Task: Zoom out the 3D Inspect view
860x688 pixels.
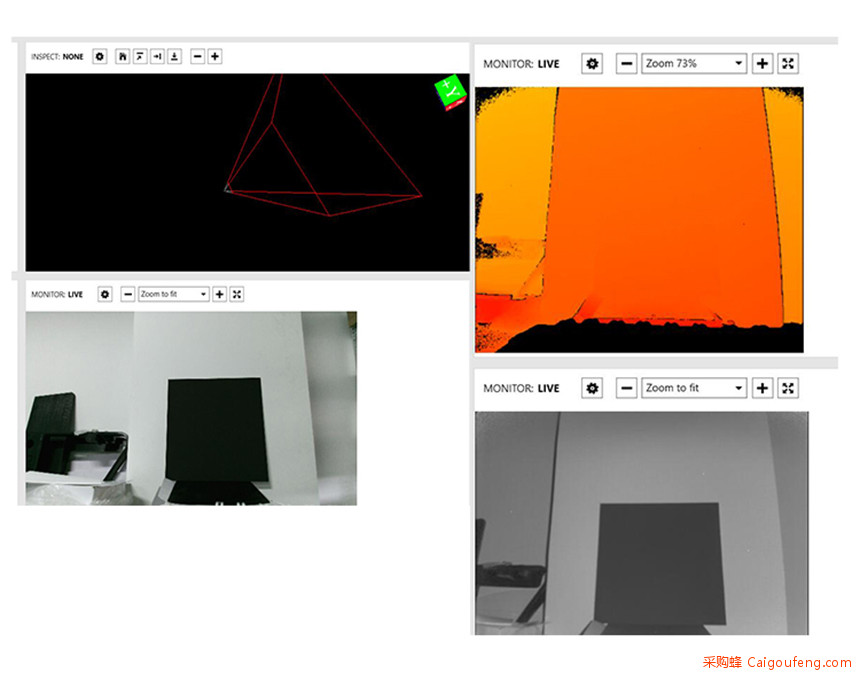Action: 197,57
